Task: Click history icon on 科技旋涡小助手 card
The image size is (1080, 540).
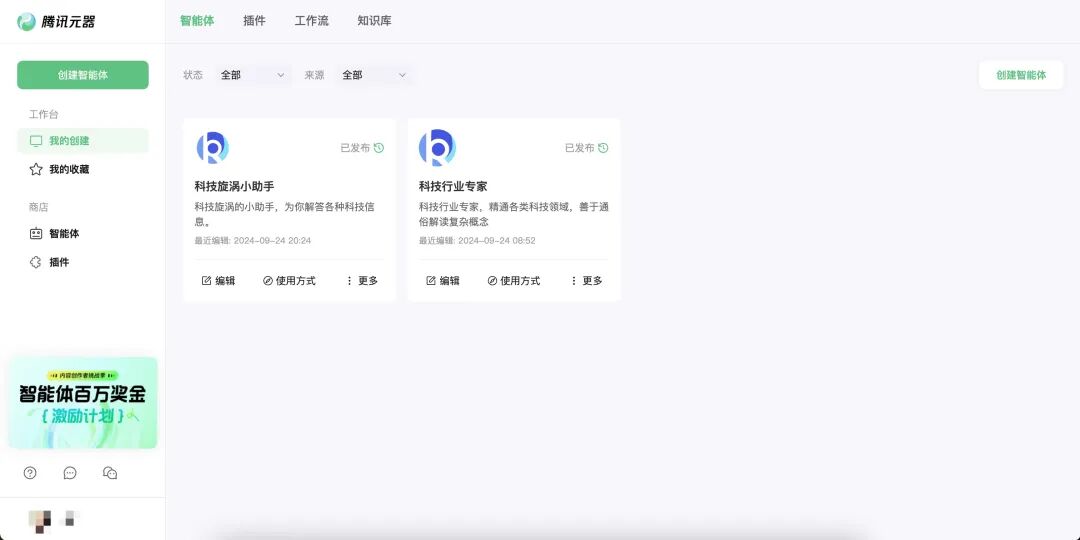Action: coord(379,147)
